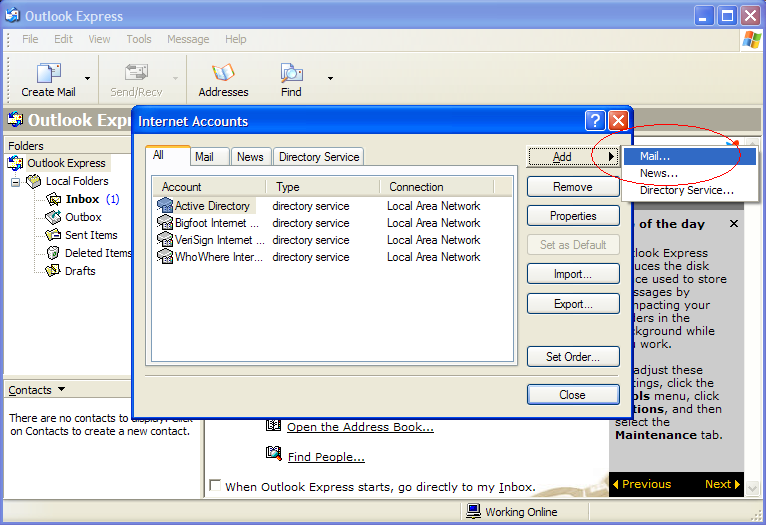Click the Sent Items folder icon

(53, 235)
